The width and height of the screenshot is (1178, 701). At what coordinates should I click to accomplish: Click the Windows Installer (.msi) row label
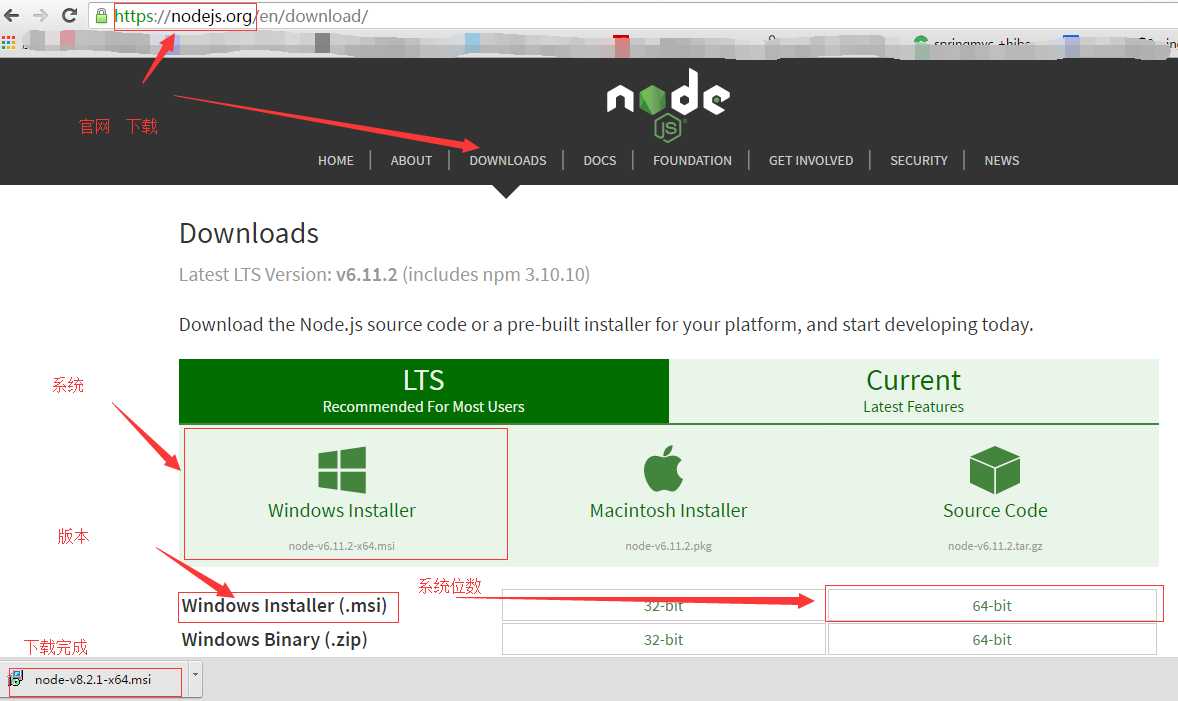(x=285, y=606)
